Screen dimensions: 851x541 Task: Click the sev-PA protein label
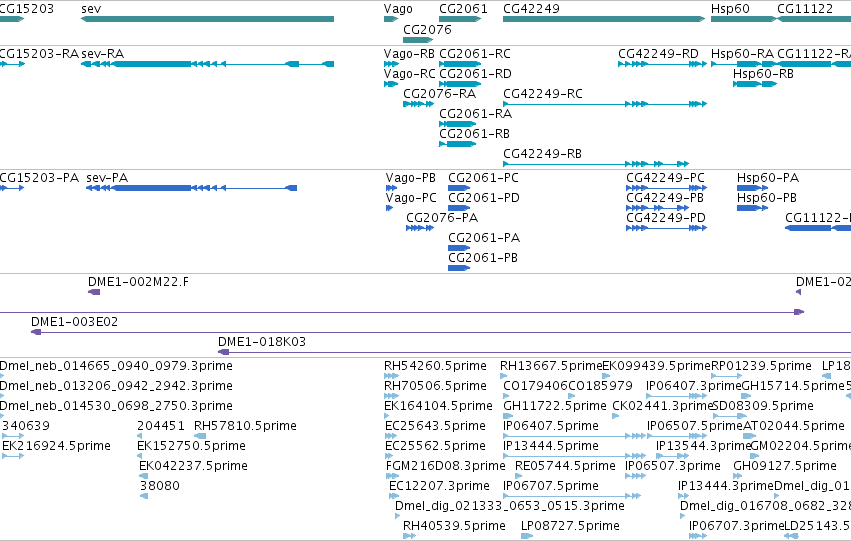[107, 178]
